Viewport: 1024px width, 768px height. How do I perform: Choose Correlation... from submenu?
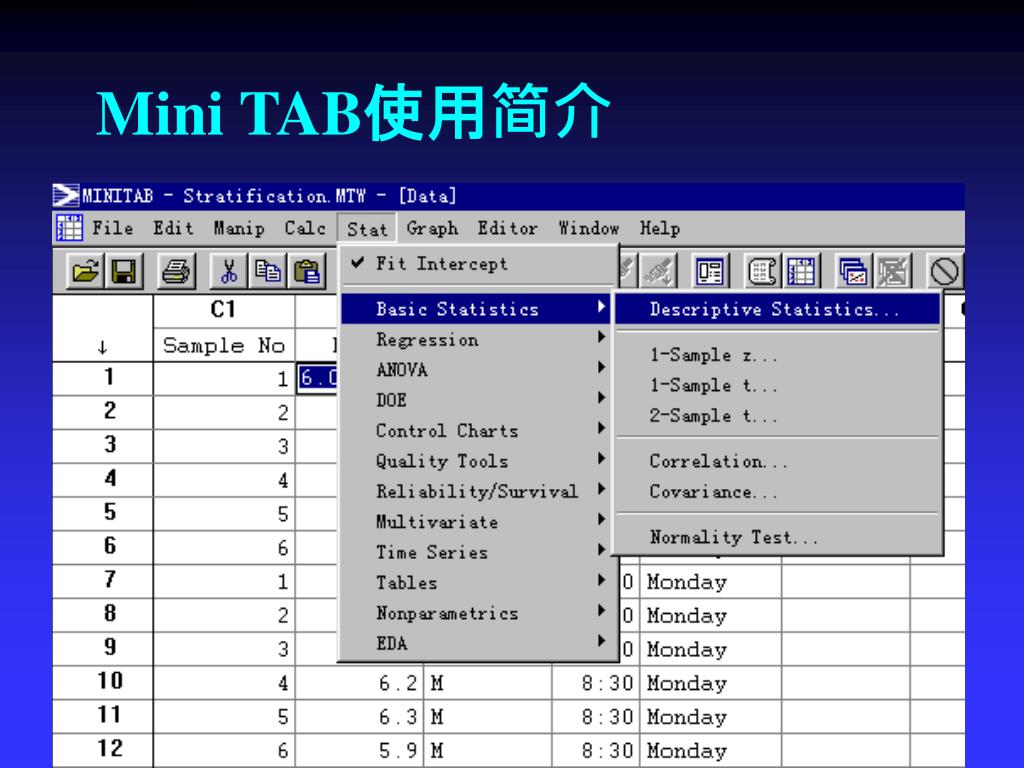coord(777,461)
